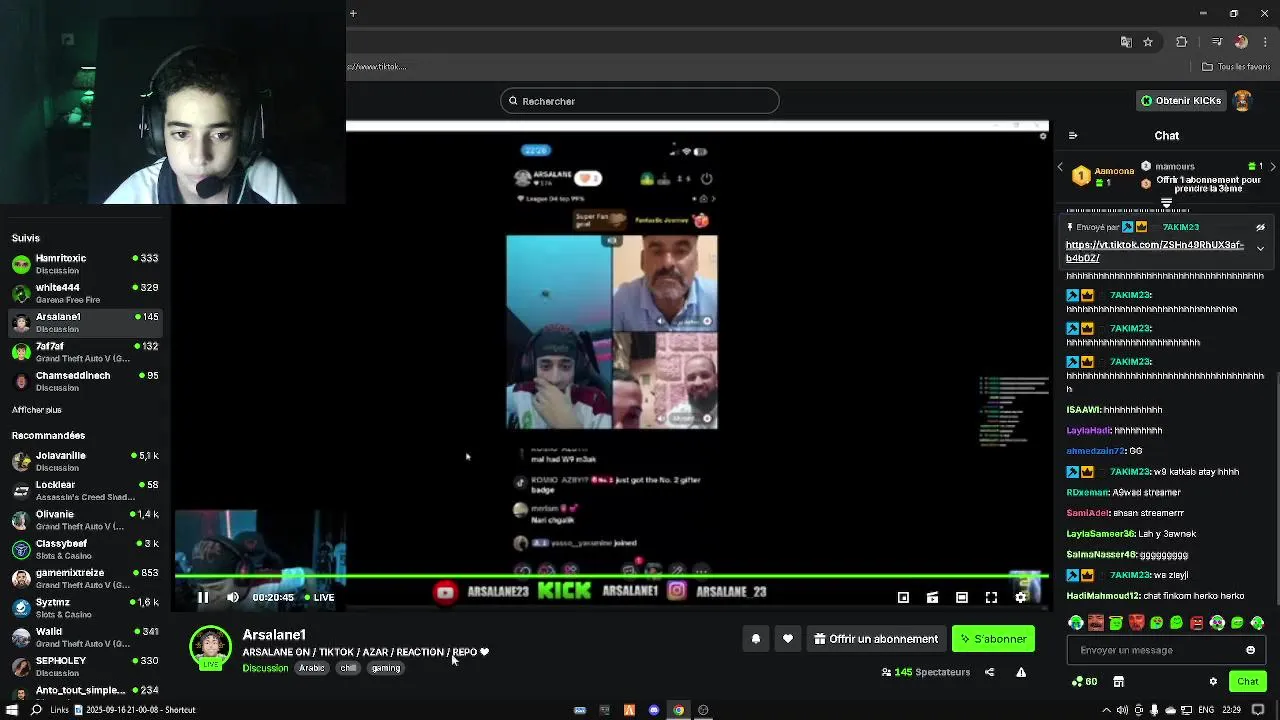Viewport: 1280px width, 720px height.
Task: Focus the Rechercher search field
Action: pyautogui.click(x=640, y=101)
